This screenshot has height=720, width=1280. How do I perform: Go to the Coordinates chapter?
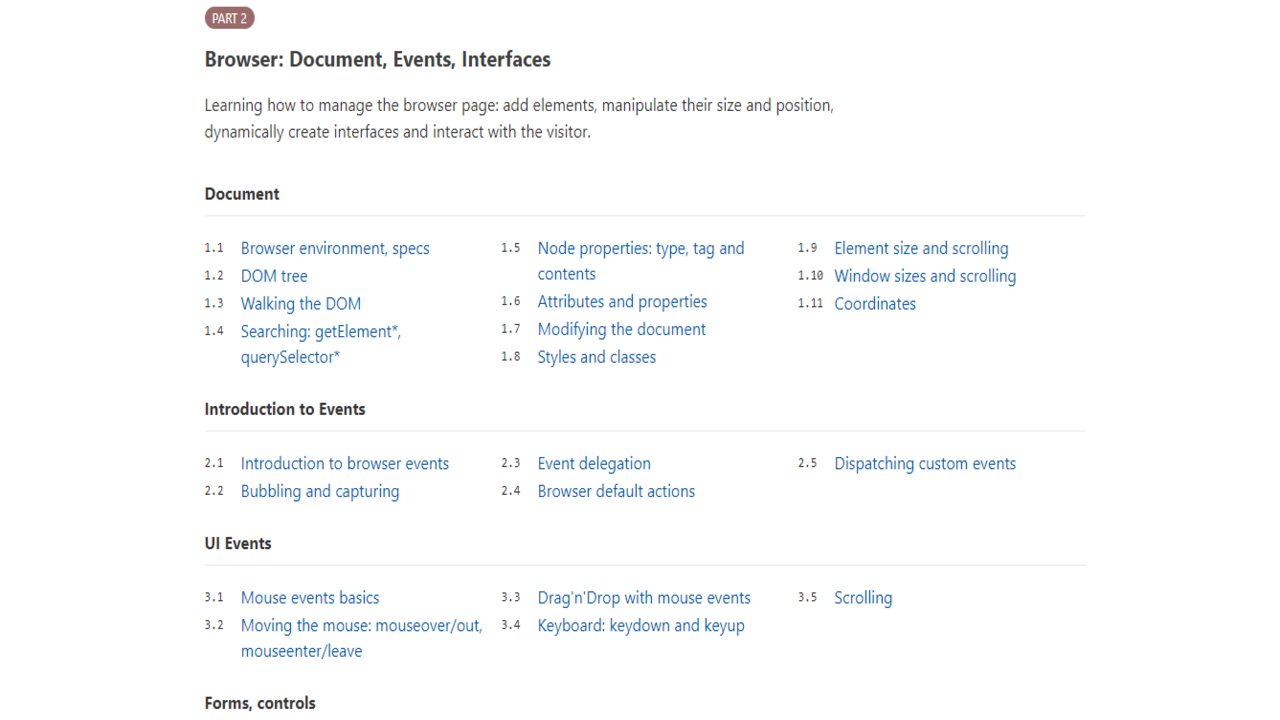pyautogui.click(x=875, y=304)
